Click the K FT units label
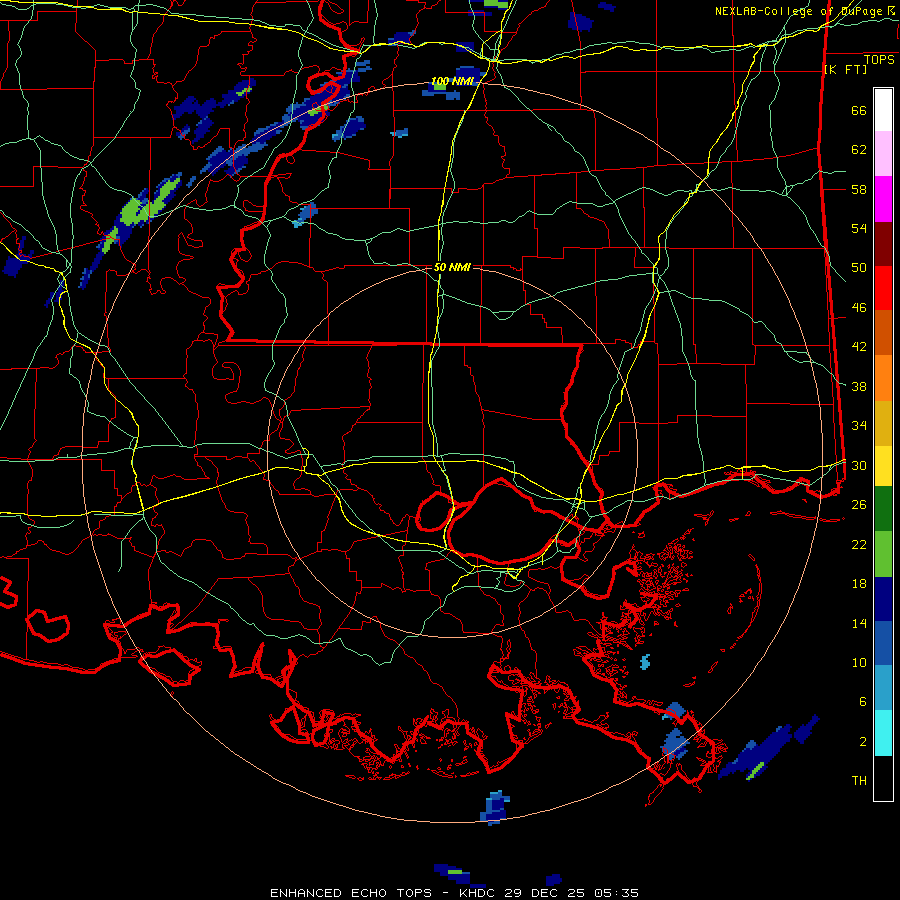Viewport: 900px width, 900px height. click(845, 70)
